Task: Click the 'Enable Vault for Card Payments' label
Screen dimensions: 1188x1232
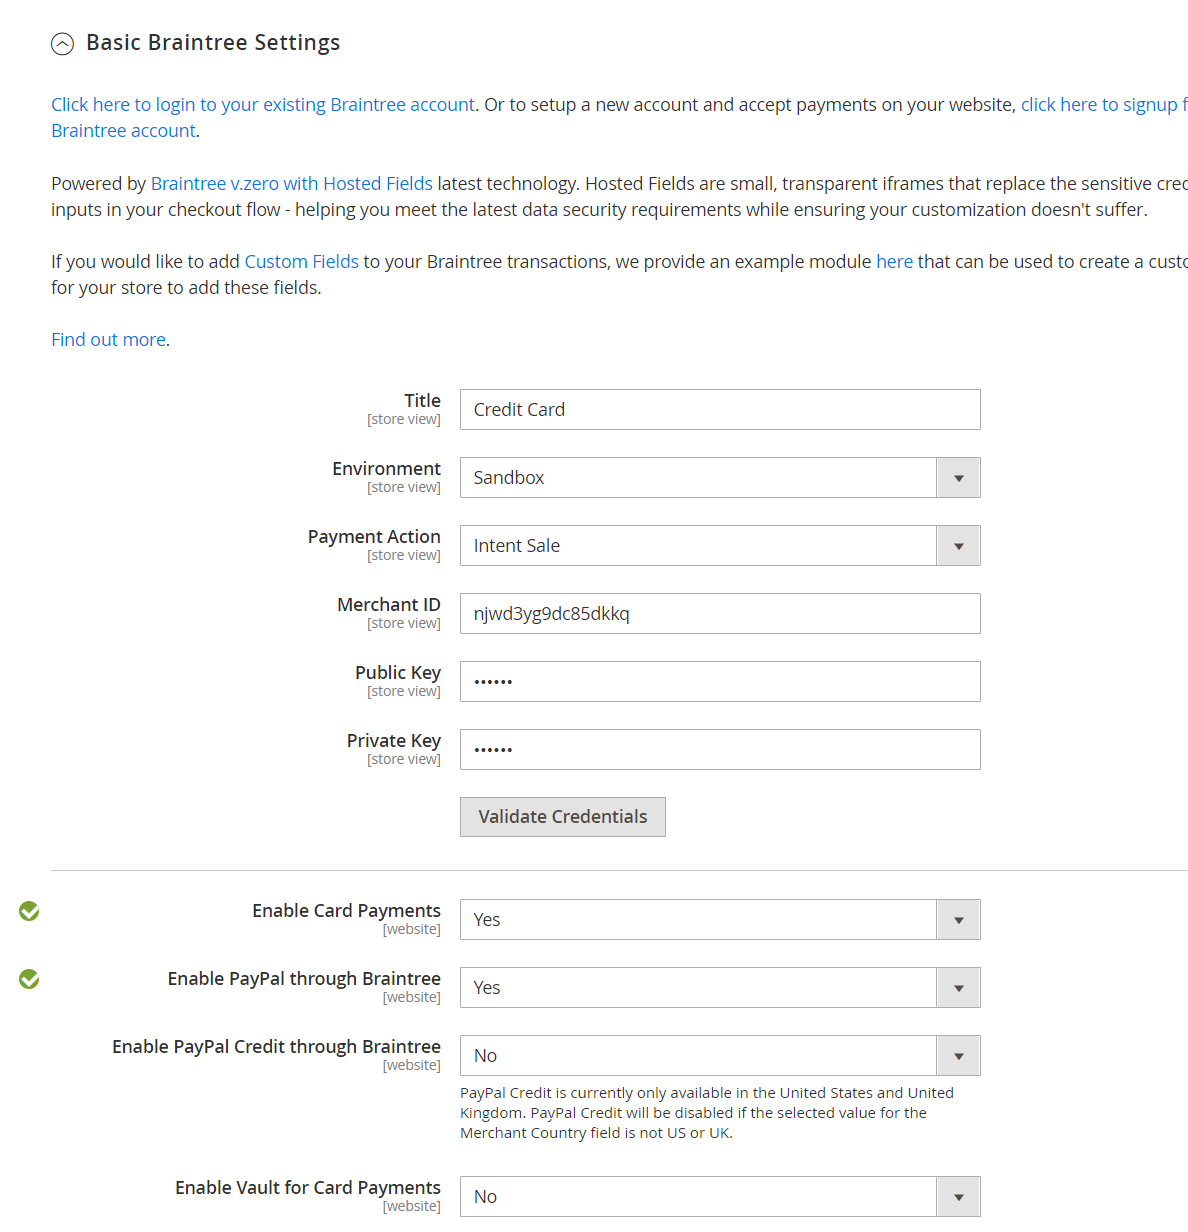Action: (x=308, y=1188)
